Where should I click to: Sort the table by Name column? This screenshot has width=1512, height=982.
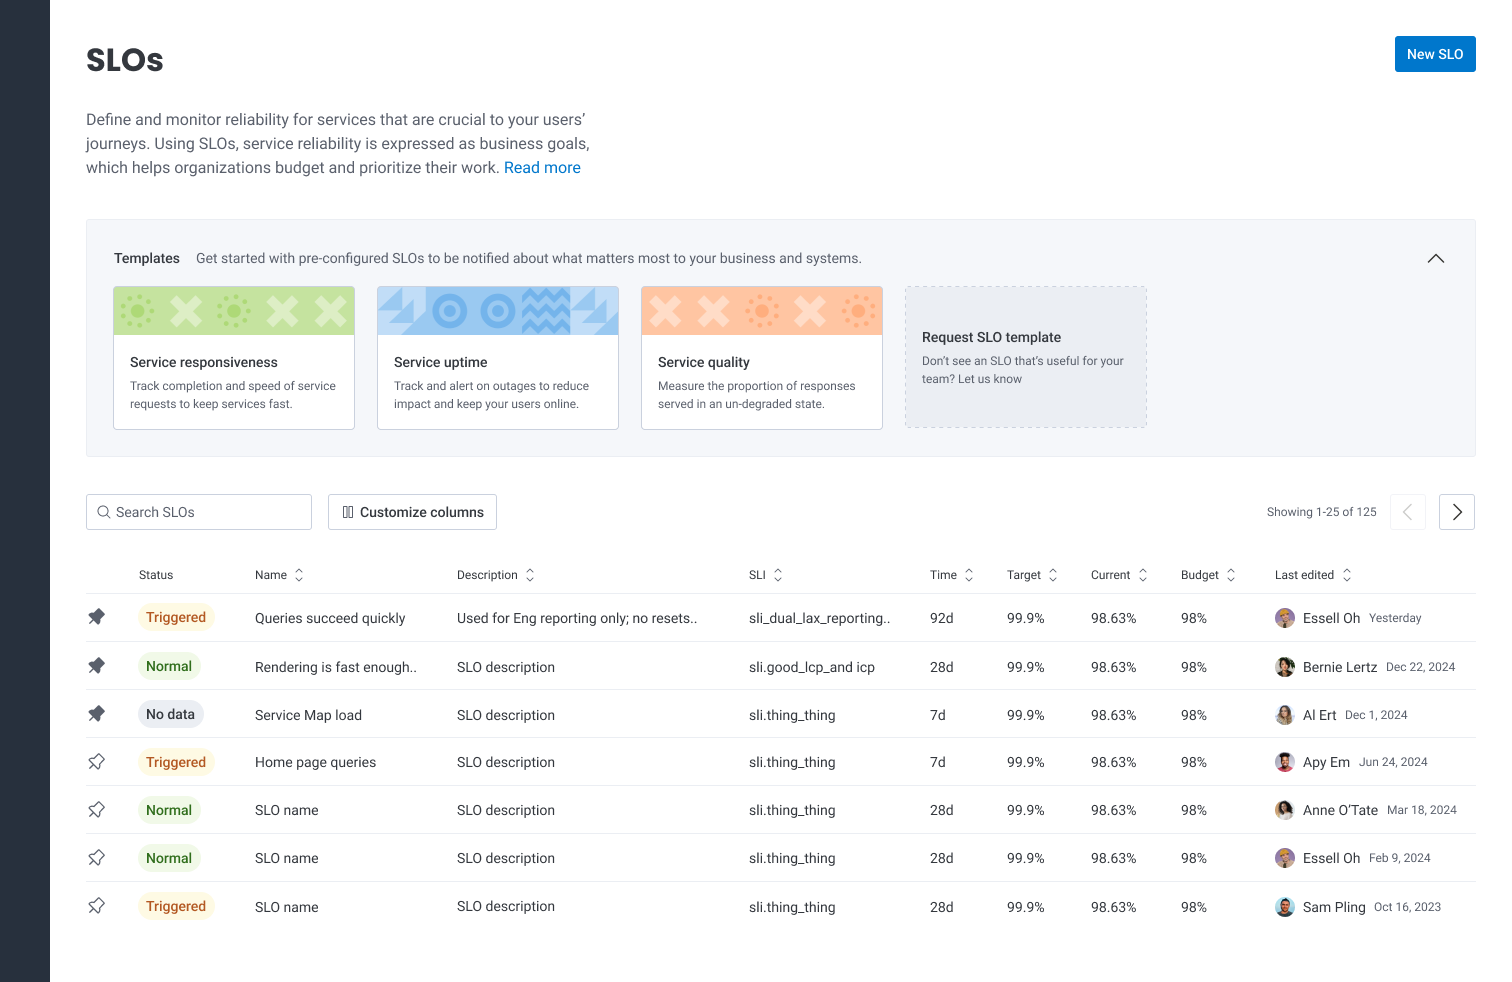pyautogui.click(x=298, y=575)
